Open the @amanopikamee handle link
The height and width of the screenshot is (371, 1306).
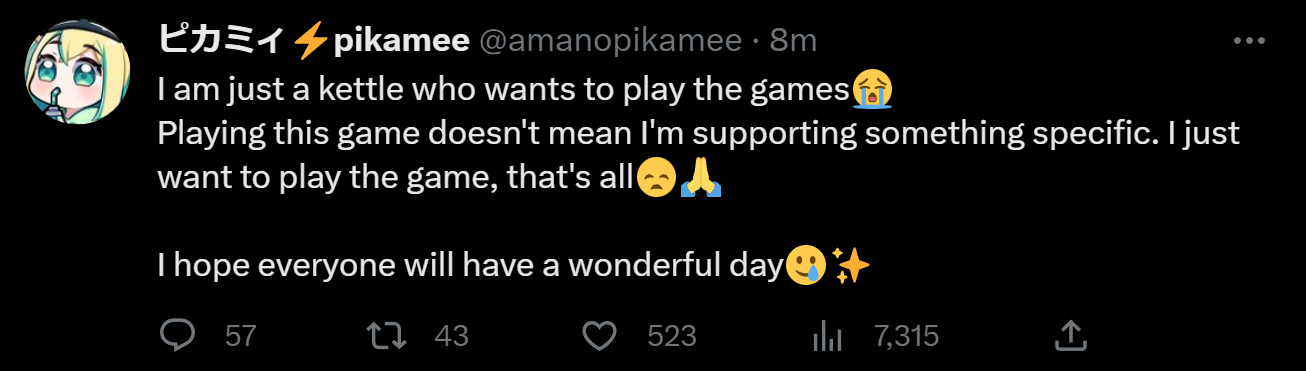point(611,41)
